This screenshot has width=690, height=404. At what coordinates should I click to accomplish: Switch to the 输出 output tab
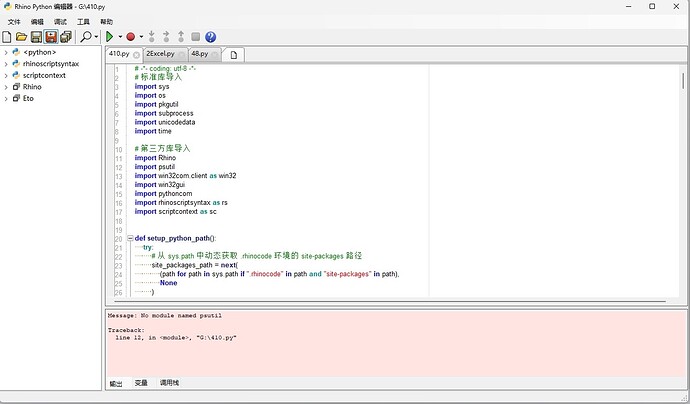point(116,383)
